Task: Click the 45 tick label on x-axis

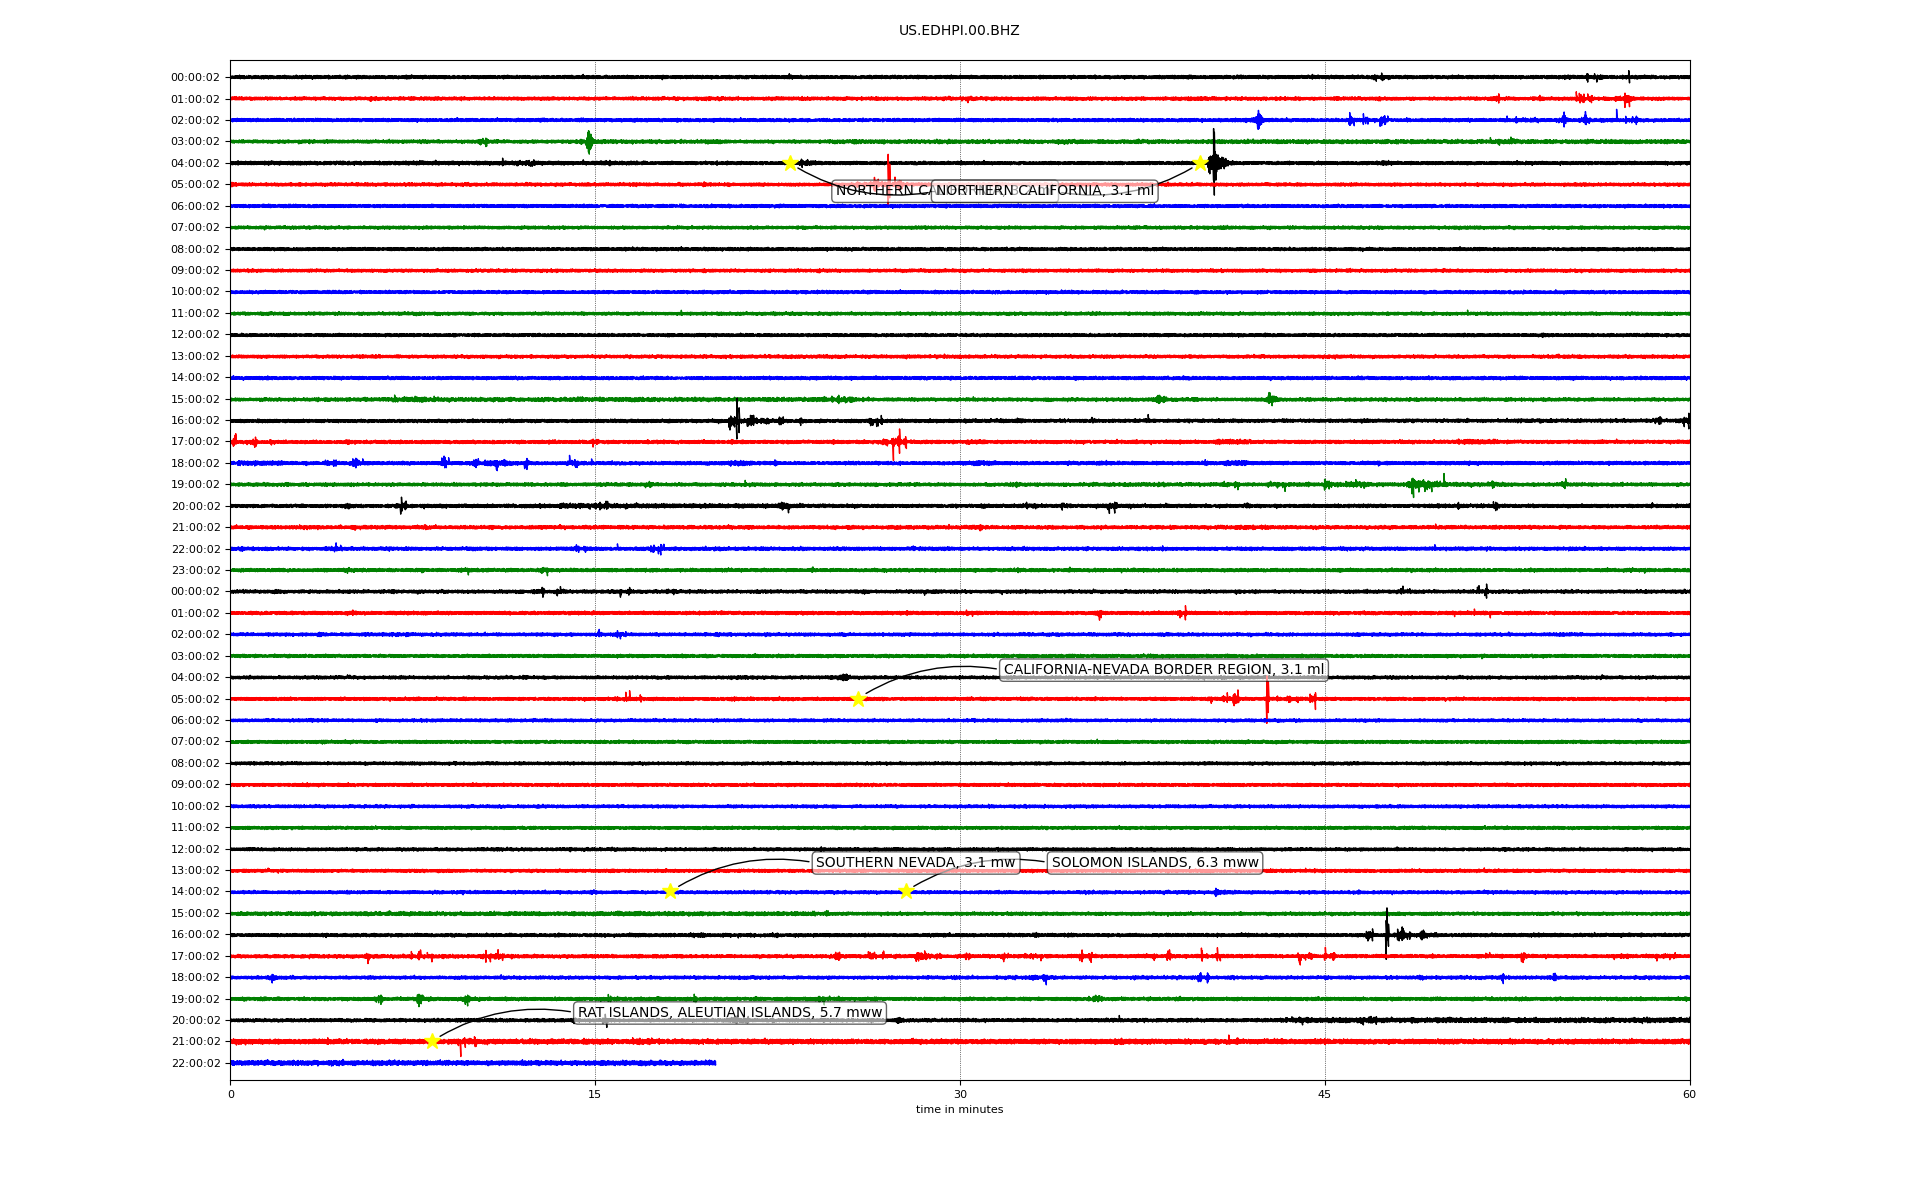Action: coord(1325,1094)
